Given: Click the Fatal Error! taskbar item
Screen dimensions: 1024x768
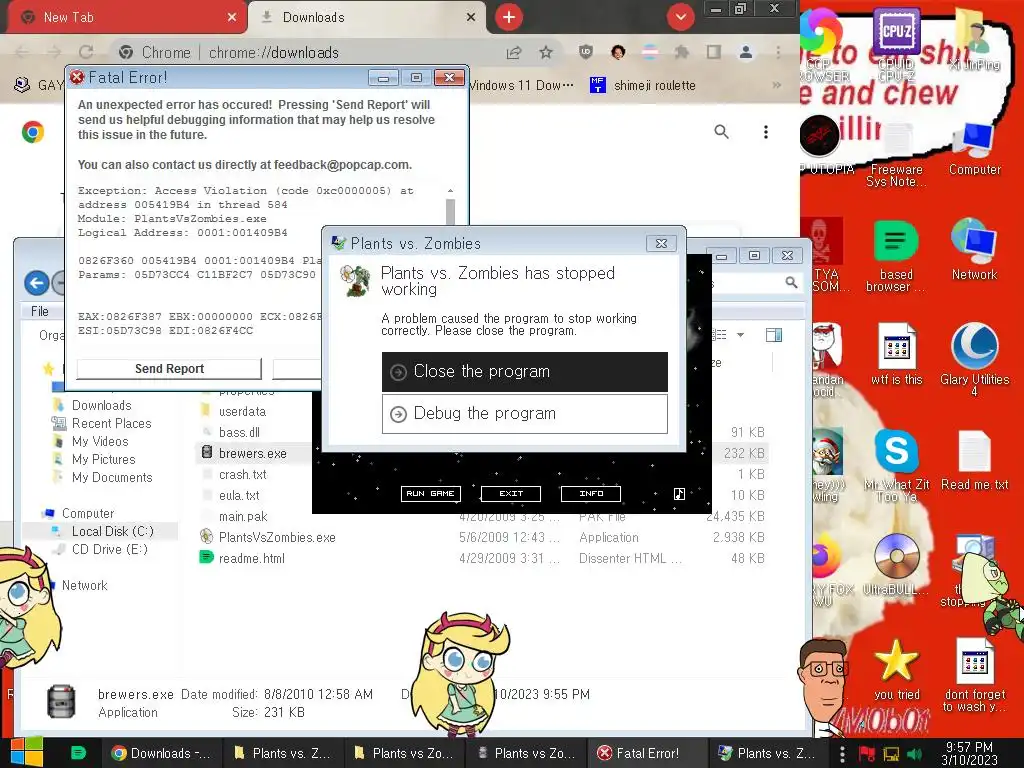Looking at the screenshot, I should pos(648,753).
